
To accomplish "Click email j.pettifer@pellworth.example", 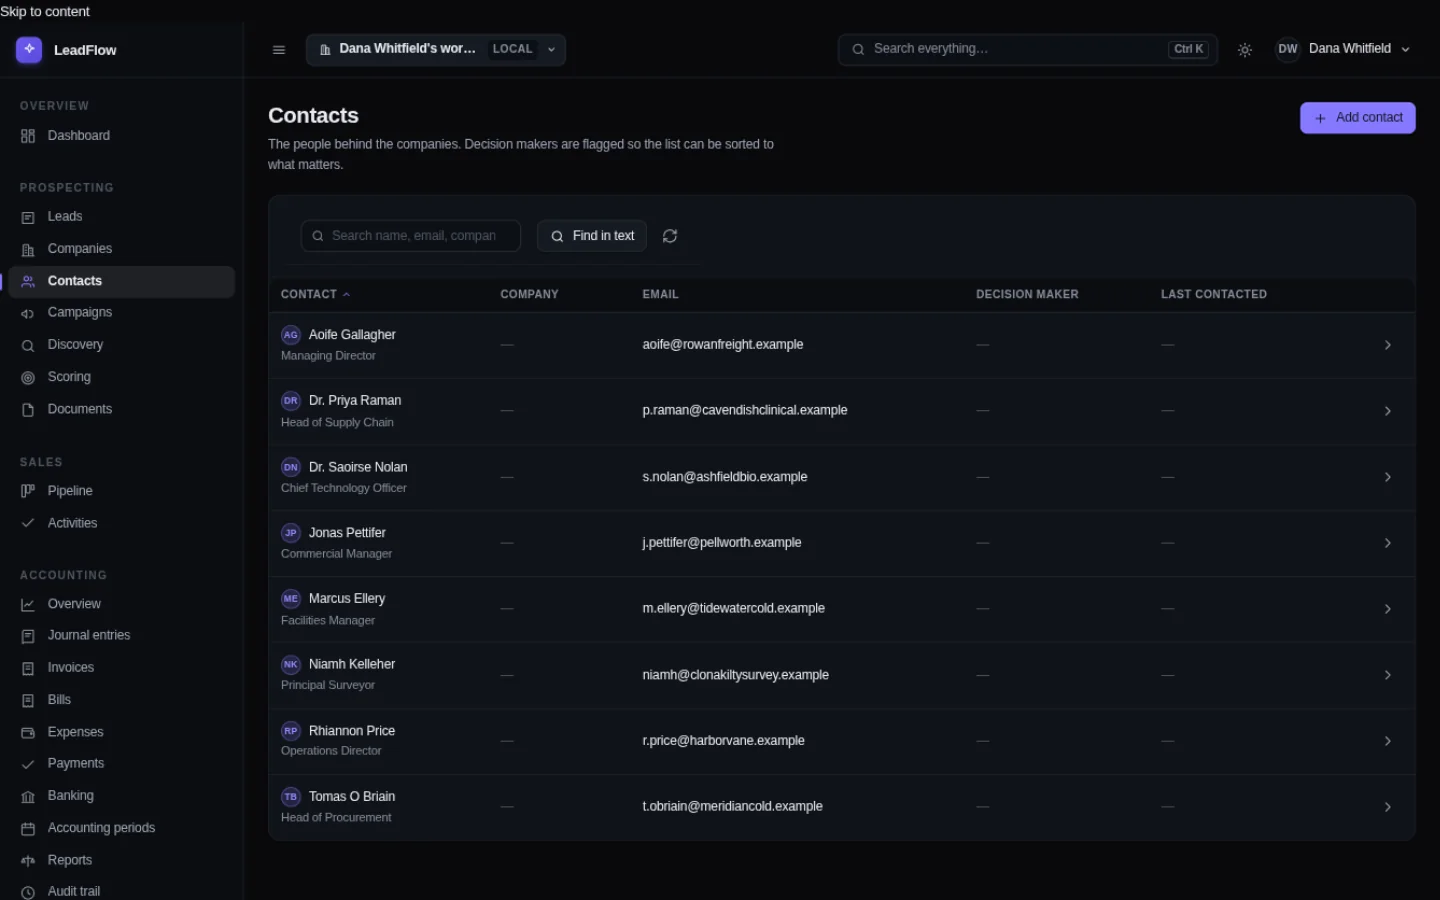I will click(x=722, y=543).
